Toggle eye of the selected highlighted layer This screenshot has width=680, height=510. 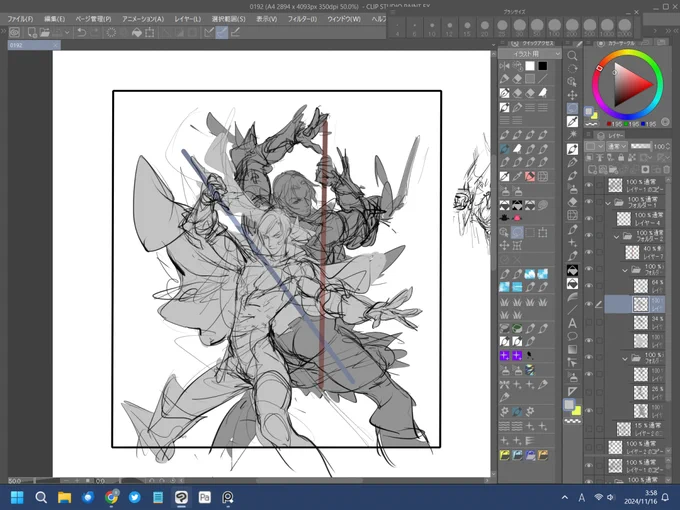588,304
